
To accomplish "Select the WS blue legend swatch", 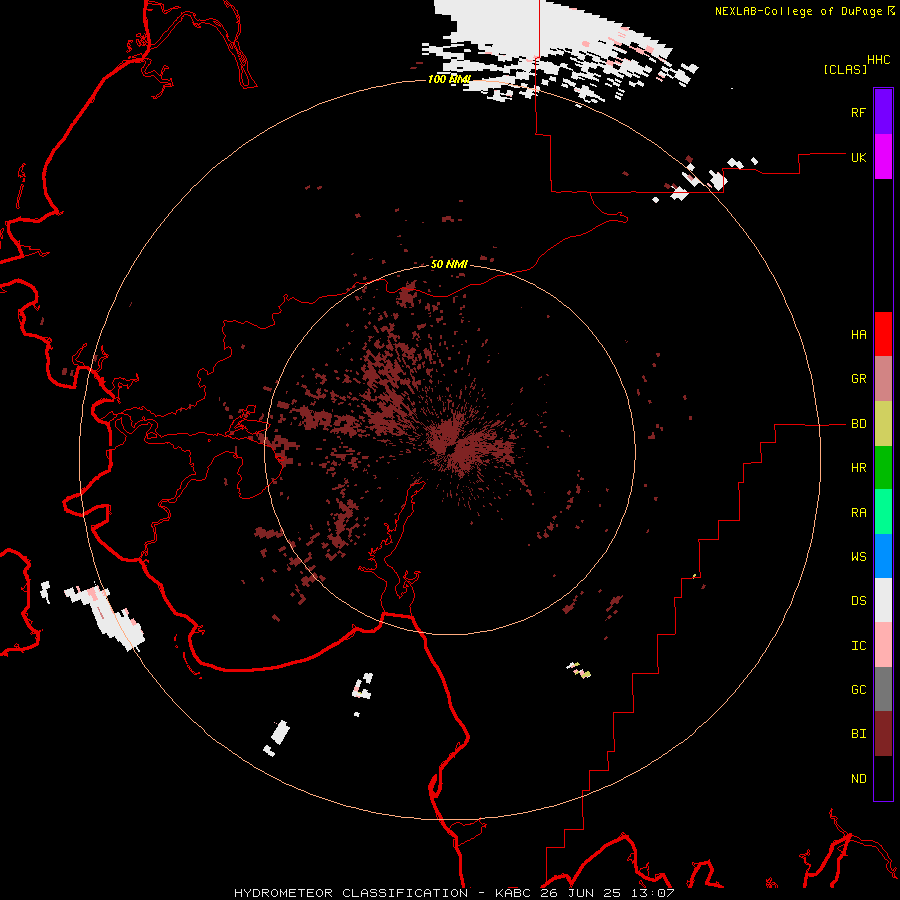I will [x=883, y=556].
